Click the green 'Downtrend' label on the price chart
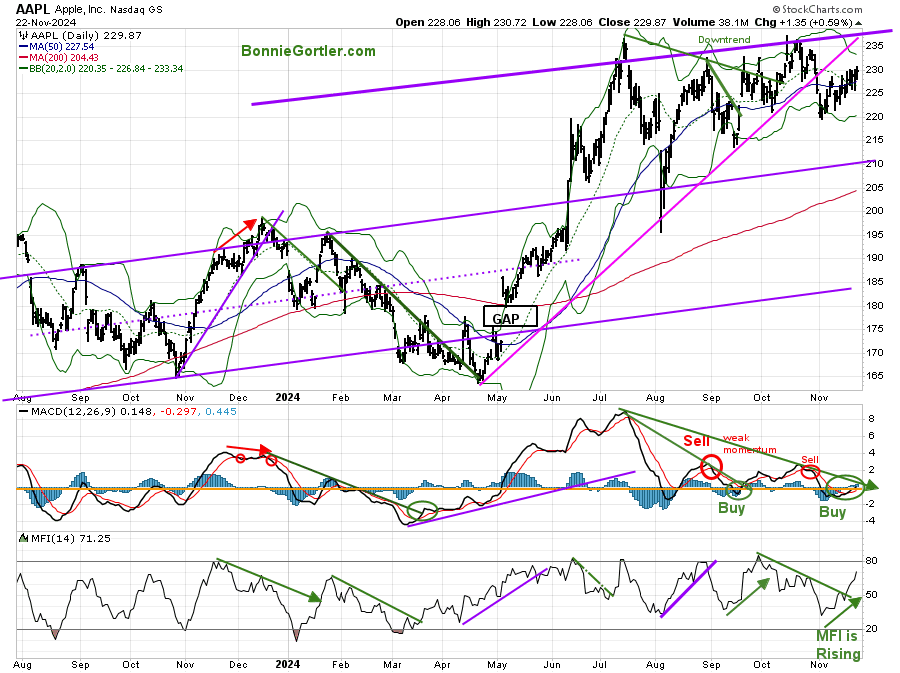This screenshot has height=673, width=900. pos(724,40)
